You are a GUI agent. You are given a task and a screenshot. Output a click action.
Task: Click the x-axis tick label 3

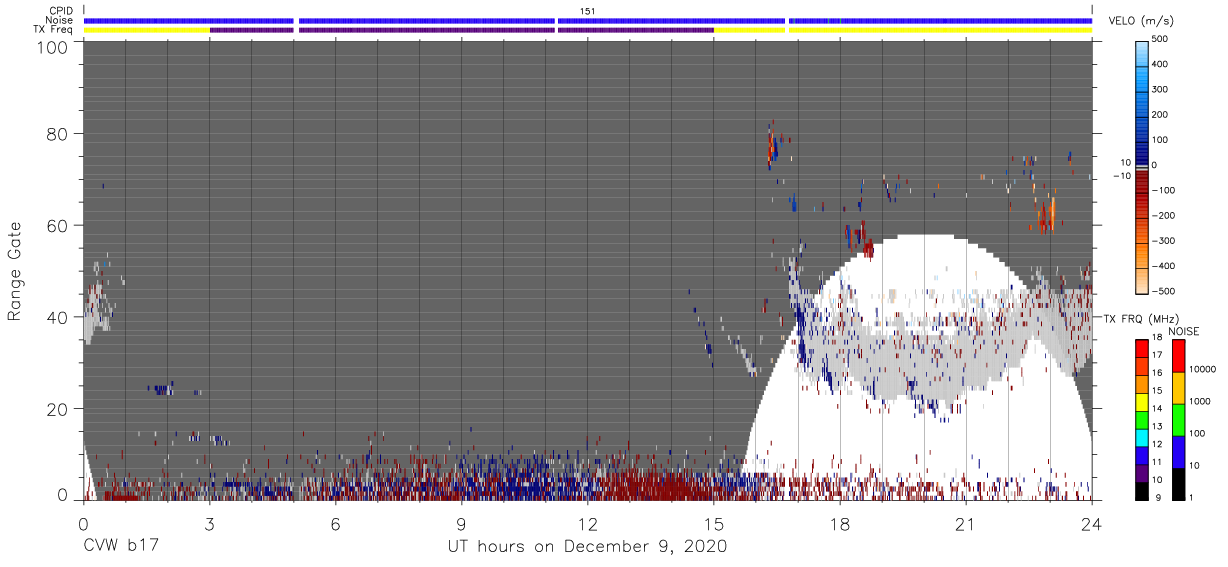(x=209, y=524)
